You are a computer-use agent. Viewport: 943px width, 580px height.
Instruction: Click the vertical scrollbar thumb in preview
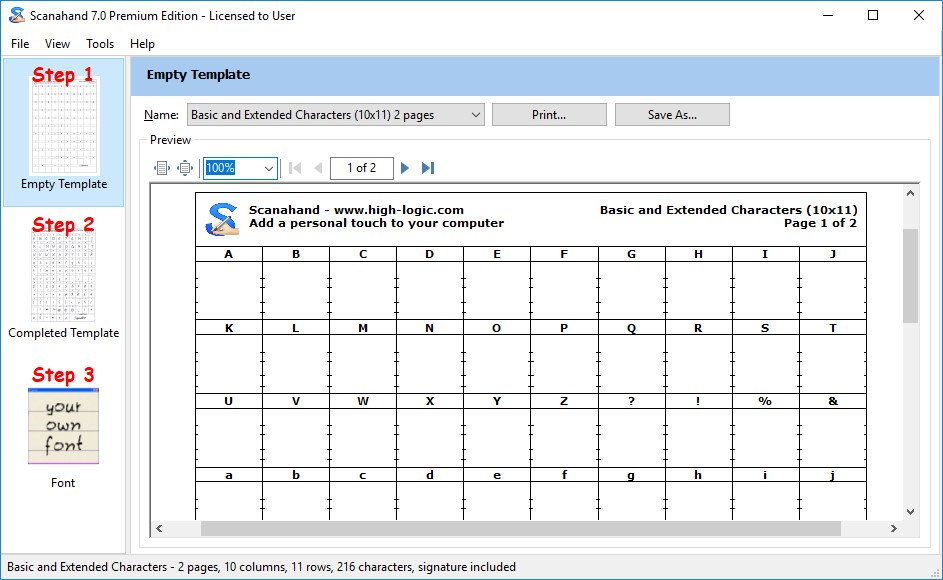tap(911, 276)
